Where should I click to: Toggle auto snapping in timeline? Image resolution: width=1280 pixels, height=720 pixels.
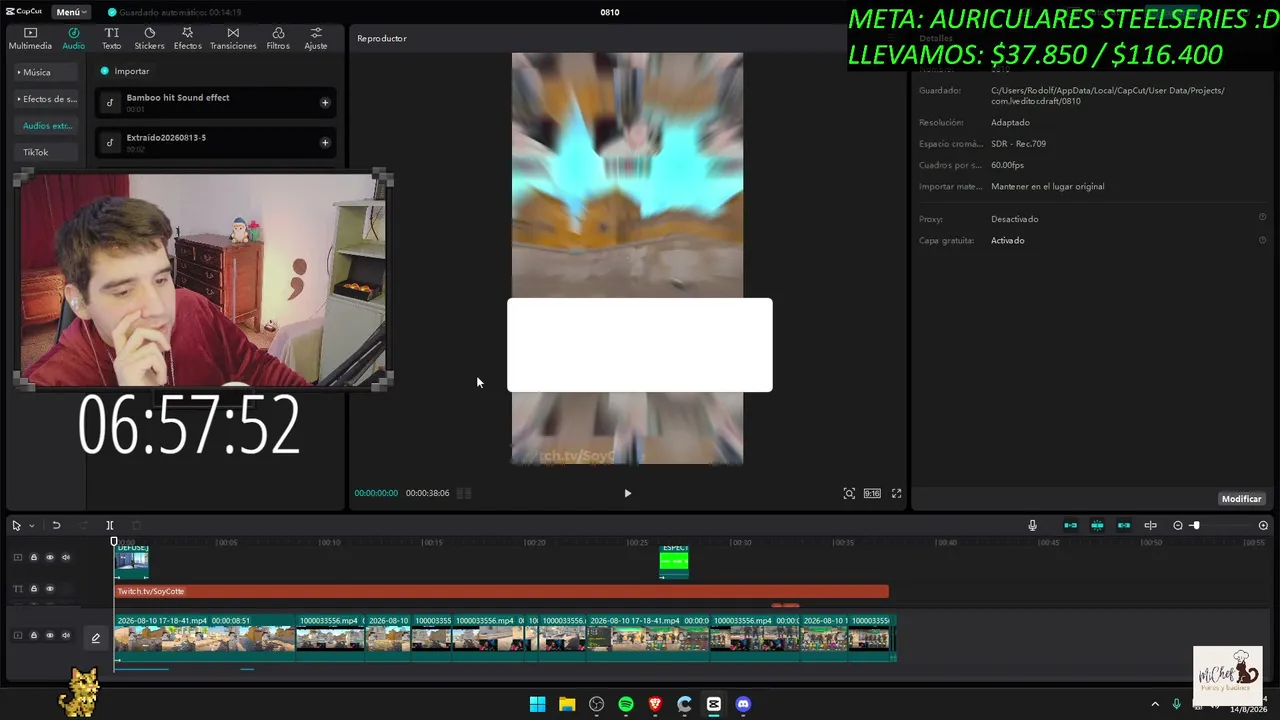1097,525
